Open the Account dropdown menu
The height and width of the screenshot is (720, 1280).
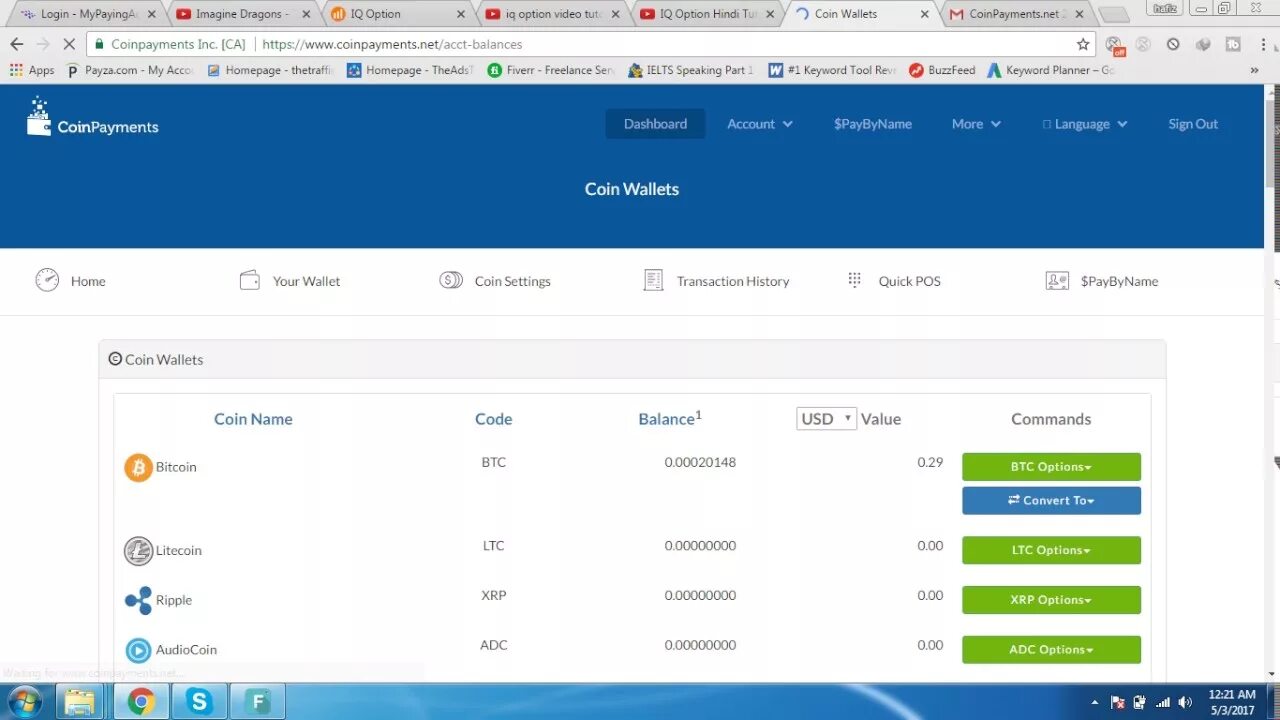tap(760, 124)
